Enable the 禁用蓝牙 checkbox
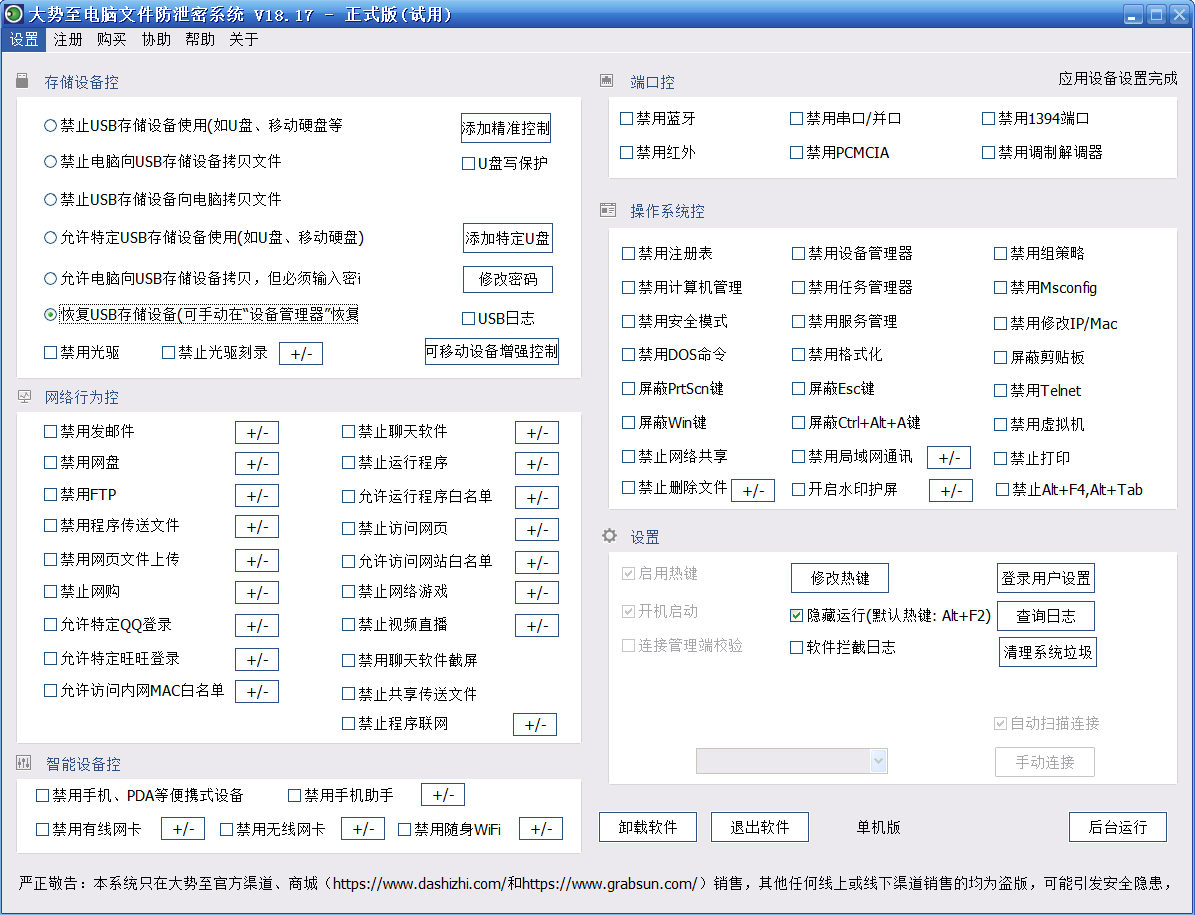The image size is (1195, 915). point(627,118)
